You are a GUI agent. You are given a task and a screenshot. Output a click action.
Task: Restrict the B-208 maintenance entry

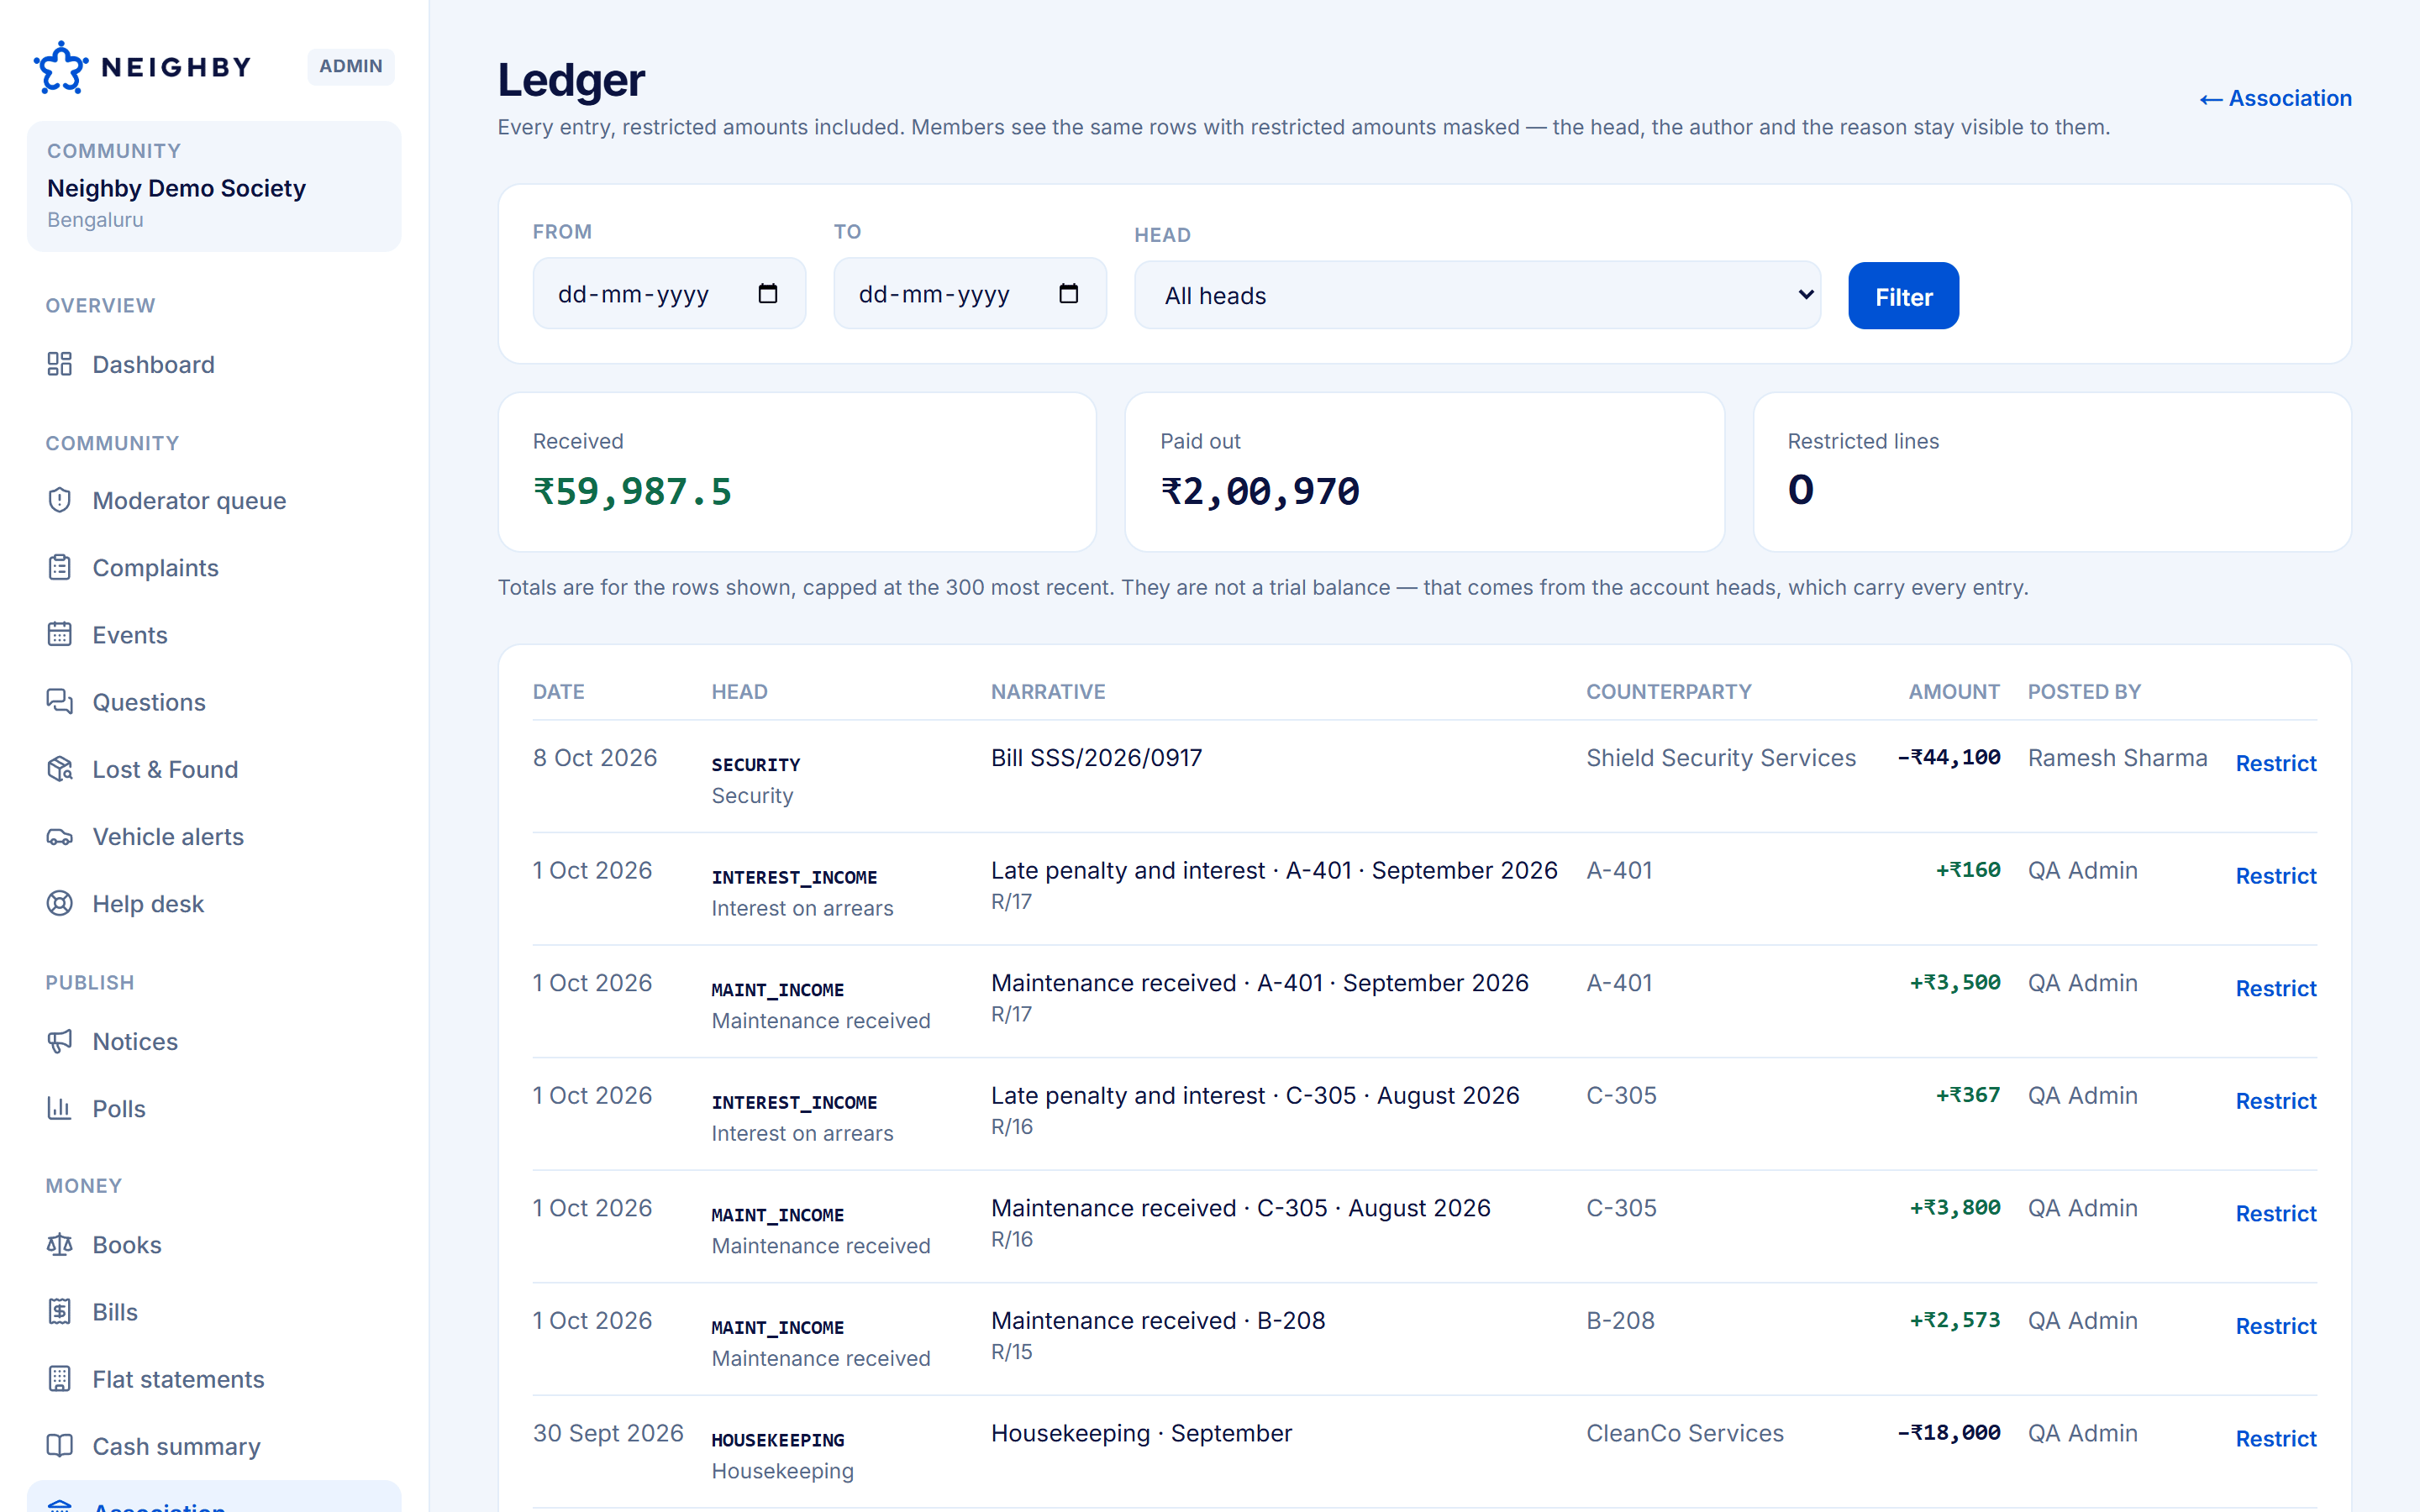pyautogui.click(x=2275, y=1326)
